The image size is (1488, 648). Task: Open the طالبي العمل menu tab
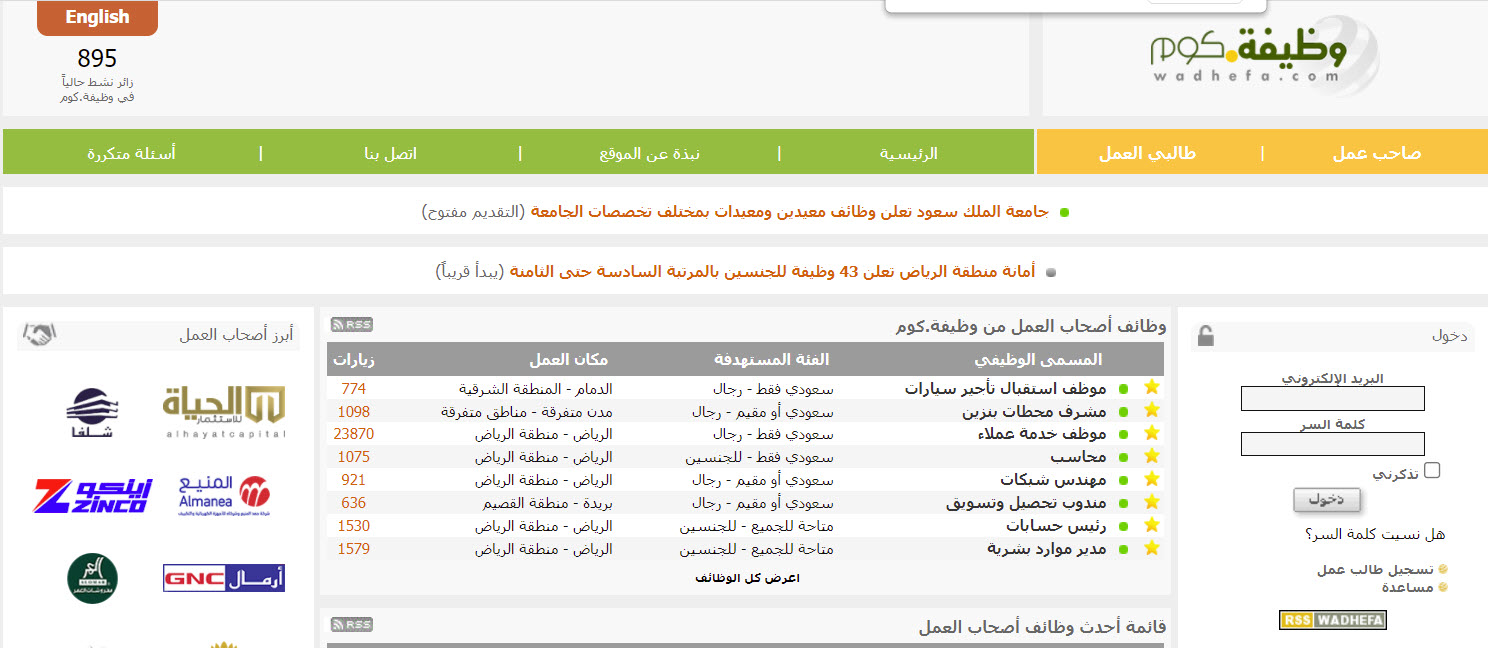click(1147, 153)
